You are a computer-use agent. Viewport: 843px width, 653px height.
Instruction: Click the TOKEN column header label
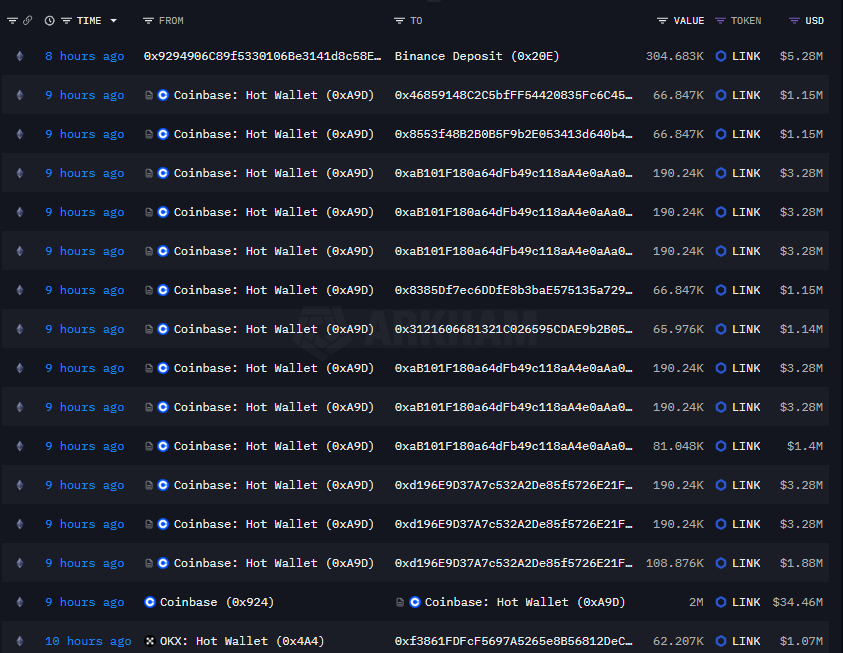click(746, 21)
